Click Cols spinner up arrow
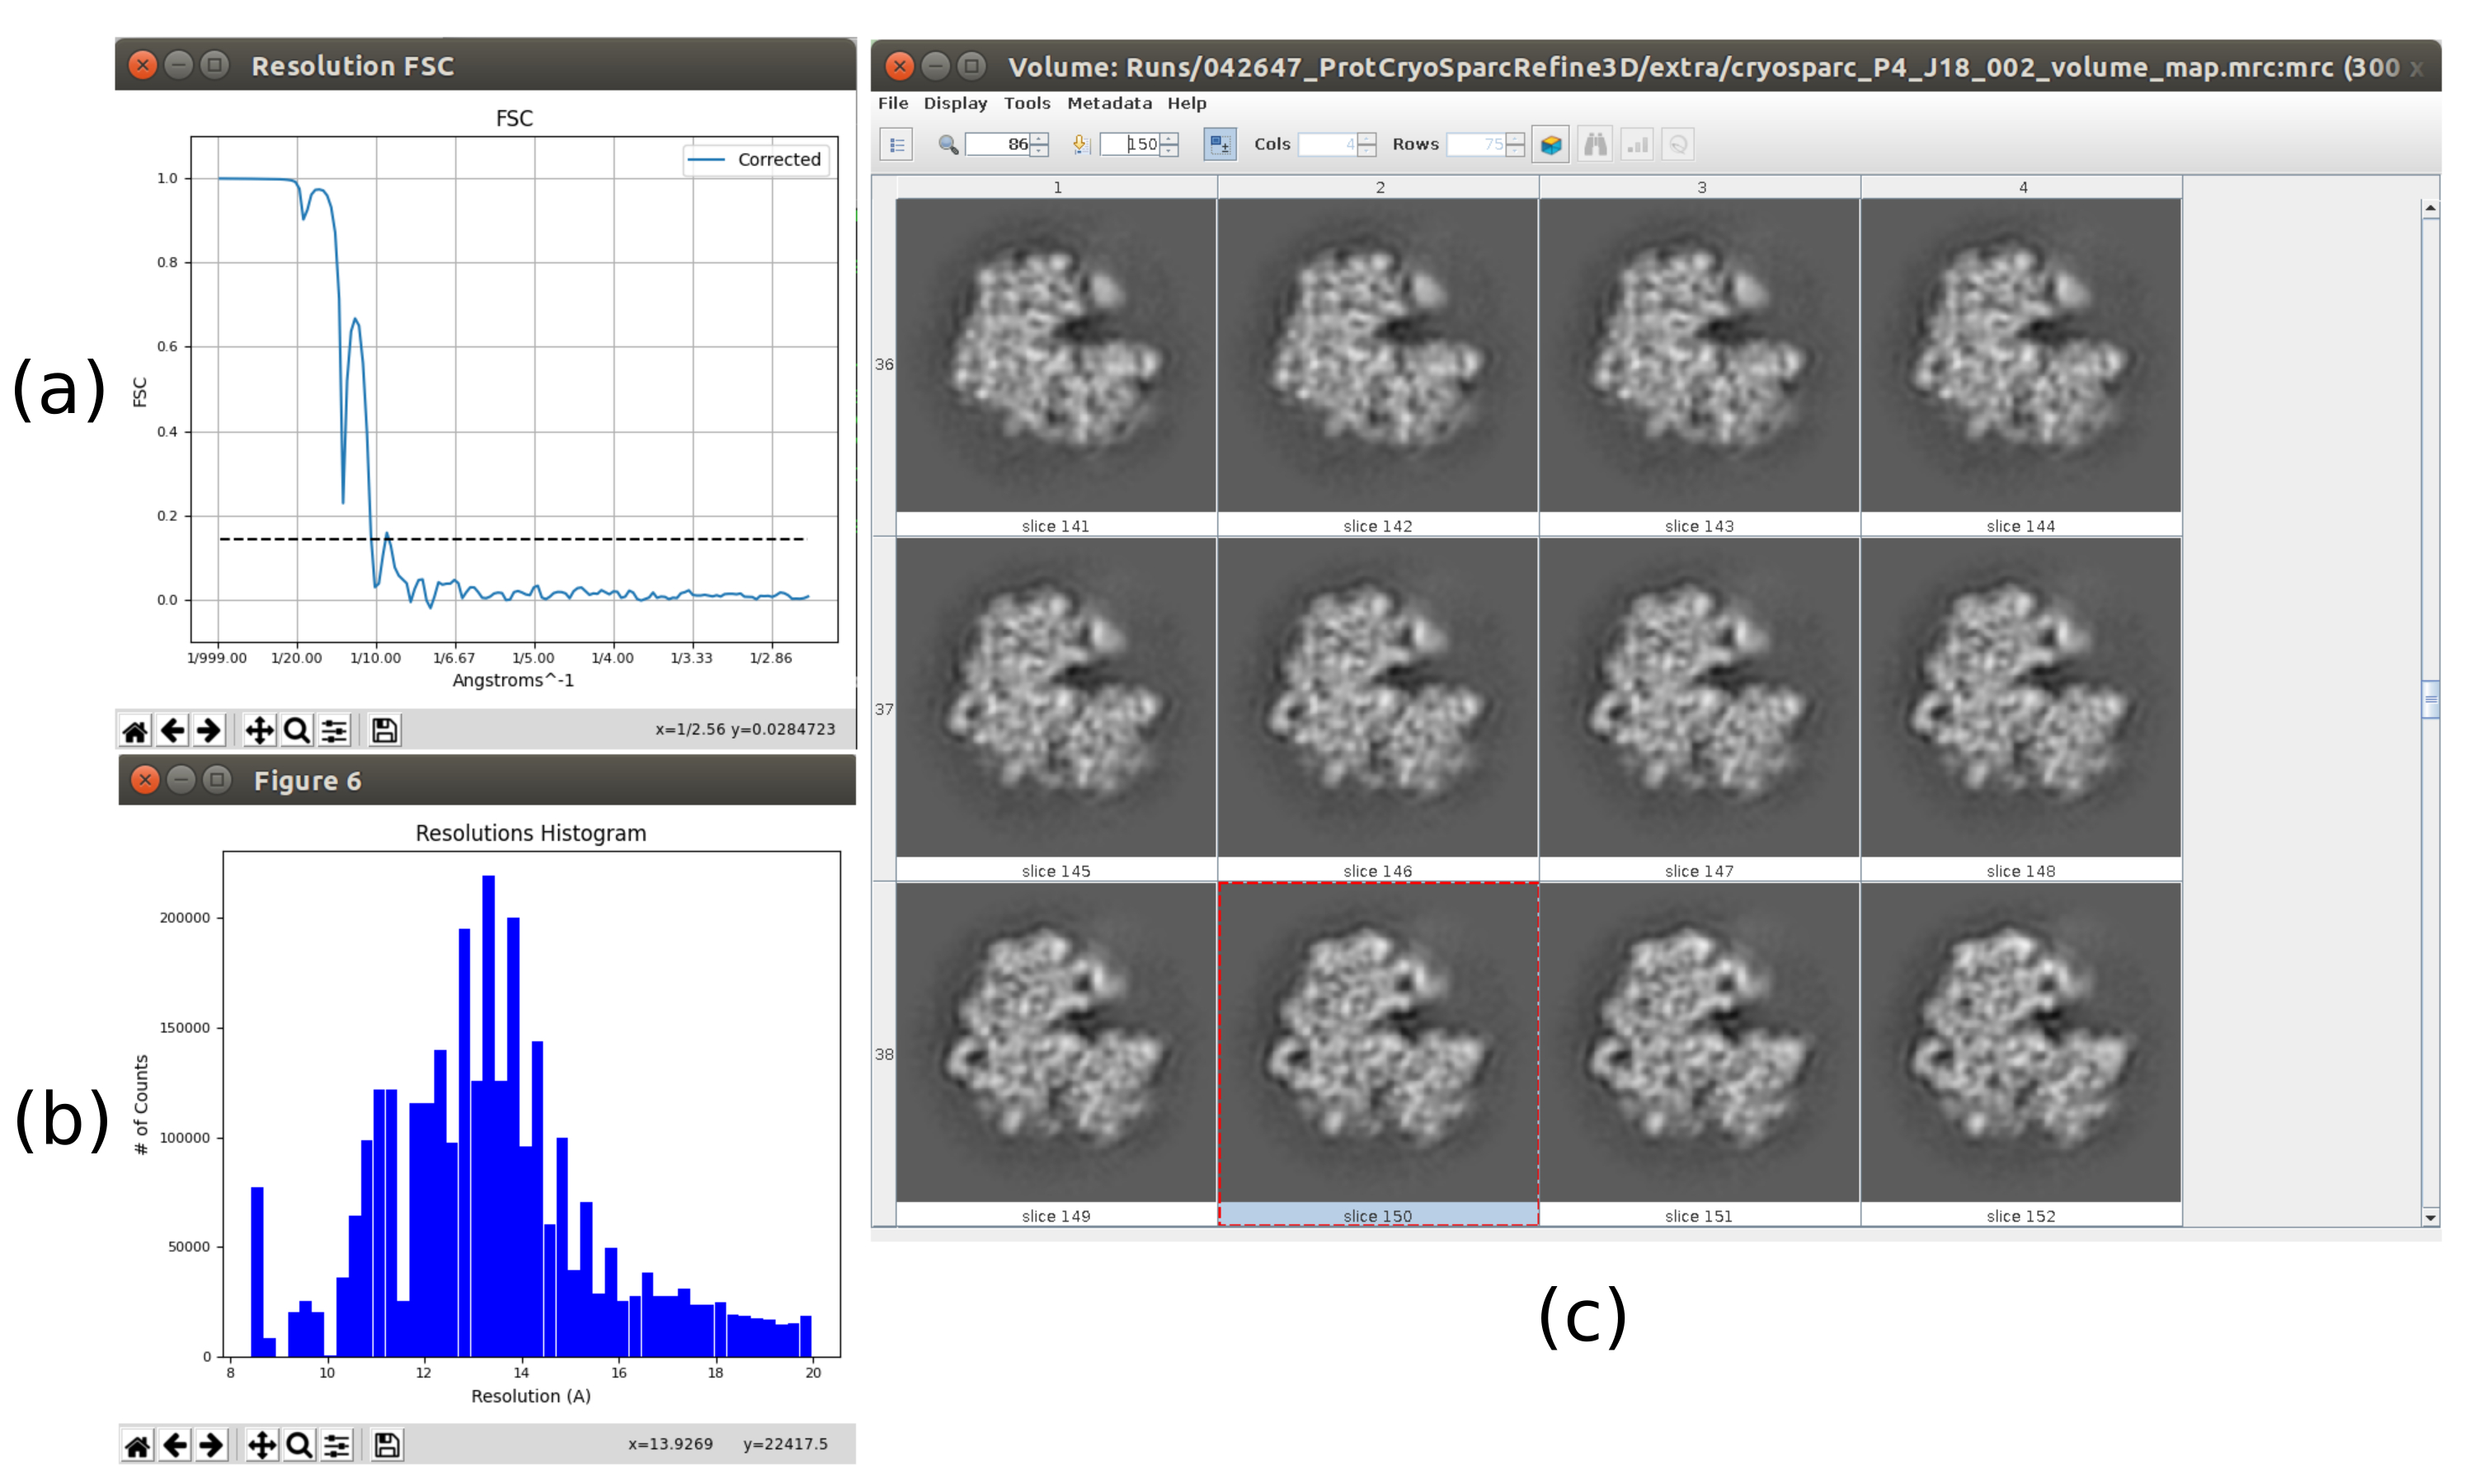2474x1484 pixels. click(x=1367, y=138)
